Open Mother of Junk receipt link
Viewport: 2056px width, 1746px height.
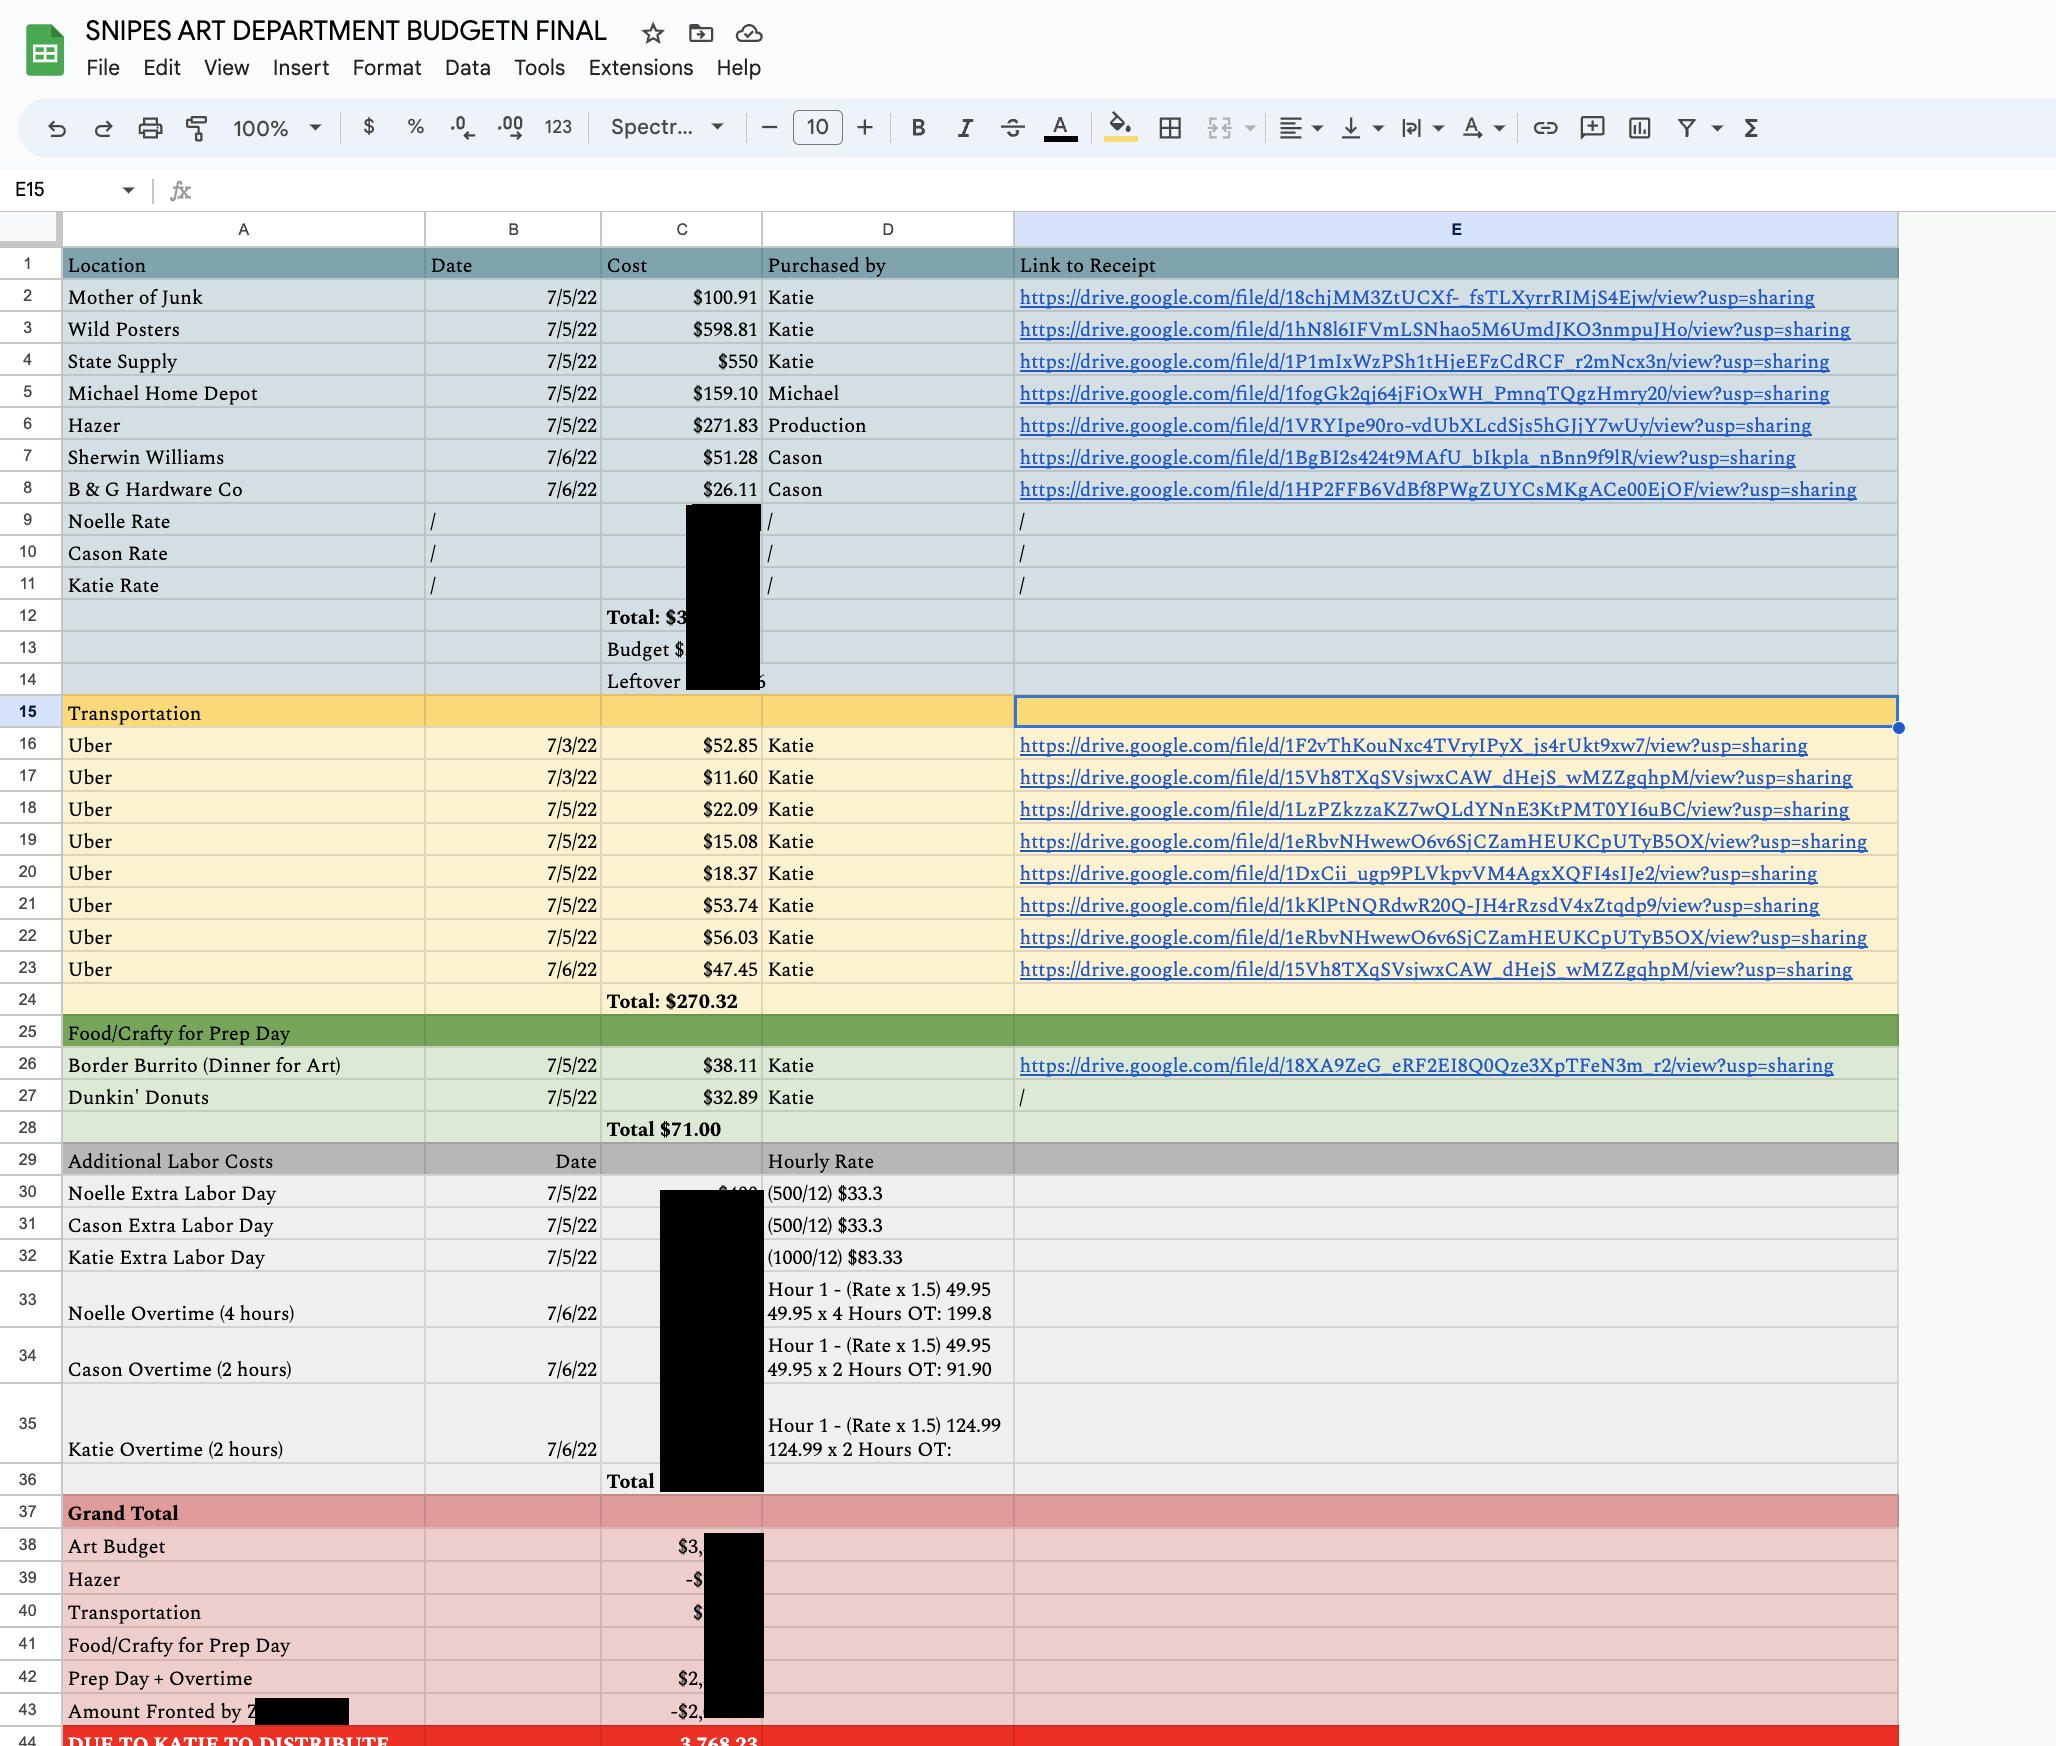[1416, 297]
